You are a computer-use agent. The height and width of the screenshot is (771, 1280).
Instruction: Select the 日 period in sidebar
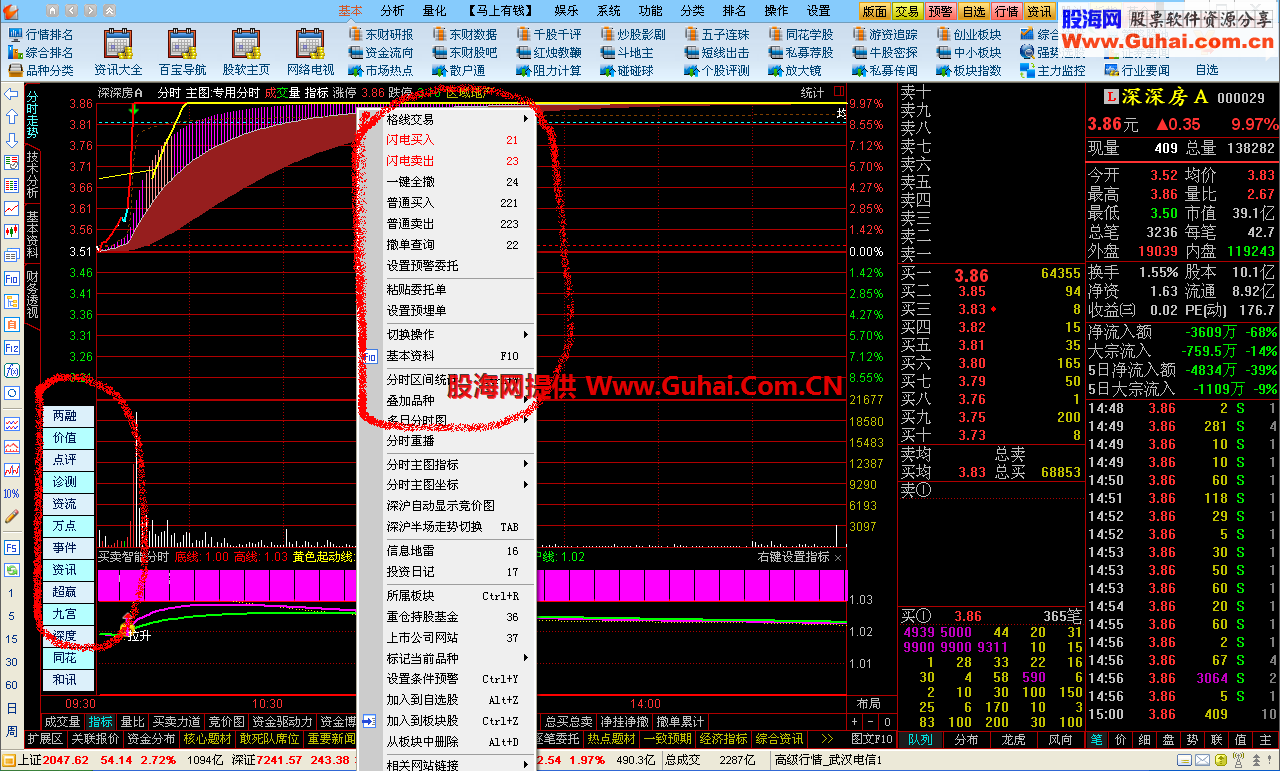pos(11,708)
